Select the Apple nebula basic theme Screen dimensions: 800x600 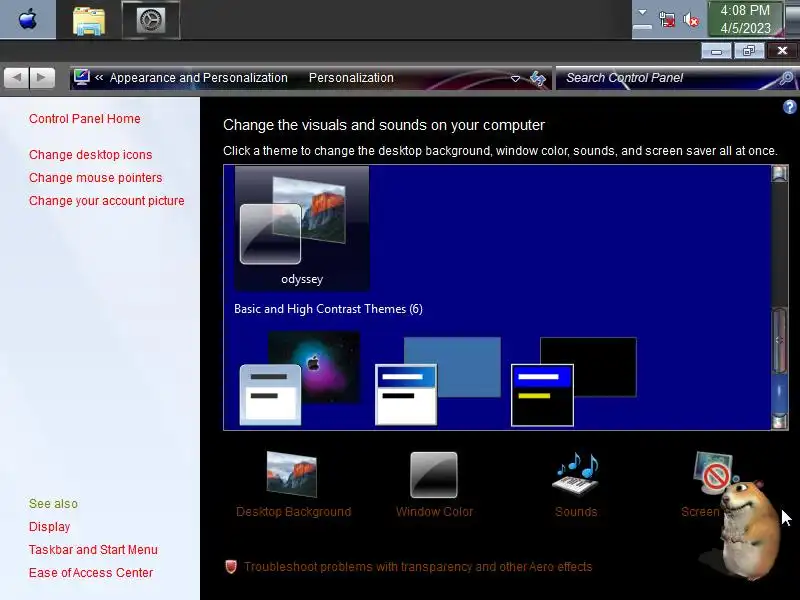[x=300, y=378]
